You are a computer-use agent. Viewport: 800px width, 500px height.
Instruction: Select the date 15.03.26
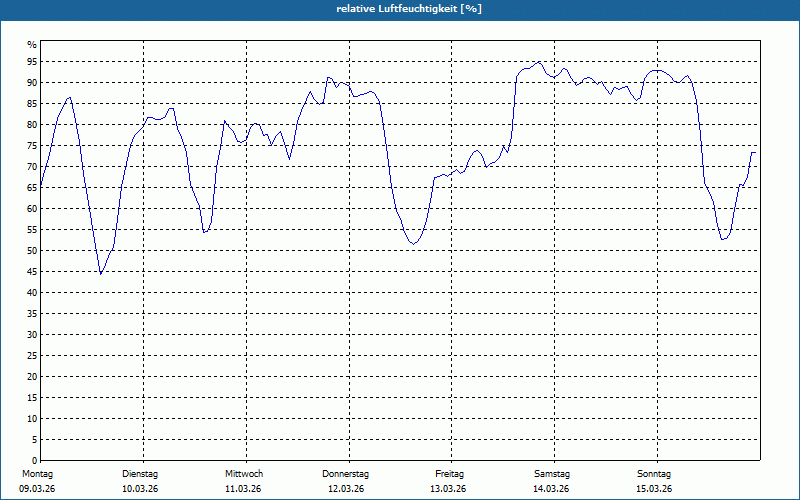click(654, 489)
